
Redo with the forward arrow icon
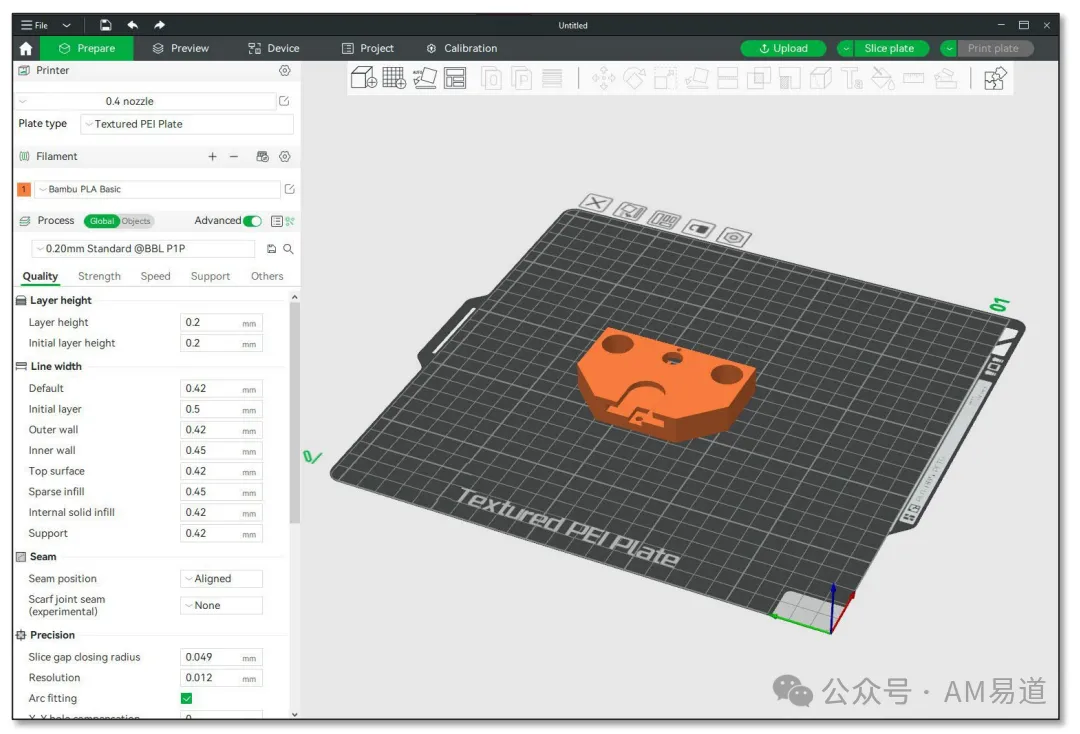pos(159,25)
